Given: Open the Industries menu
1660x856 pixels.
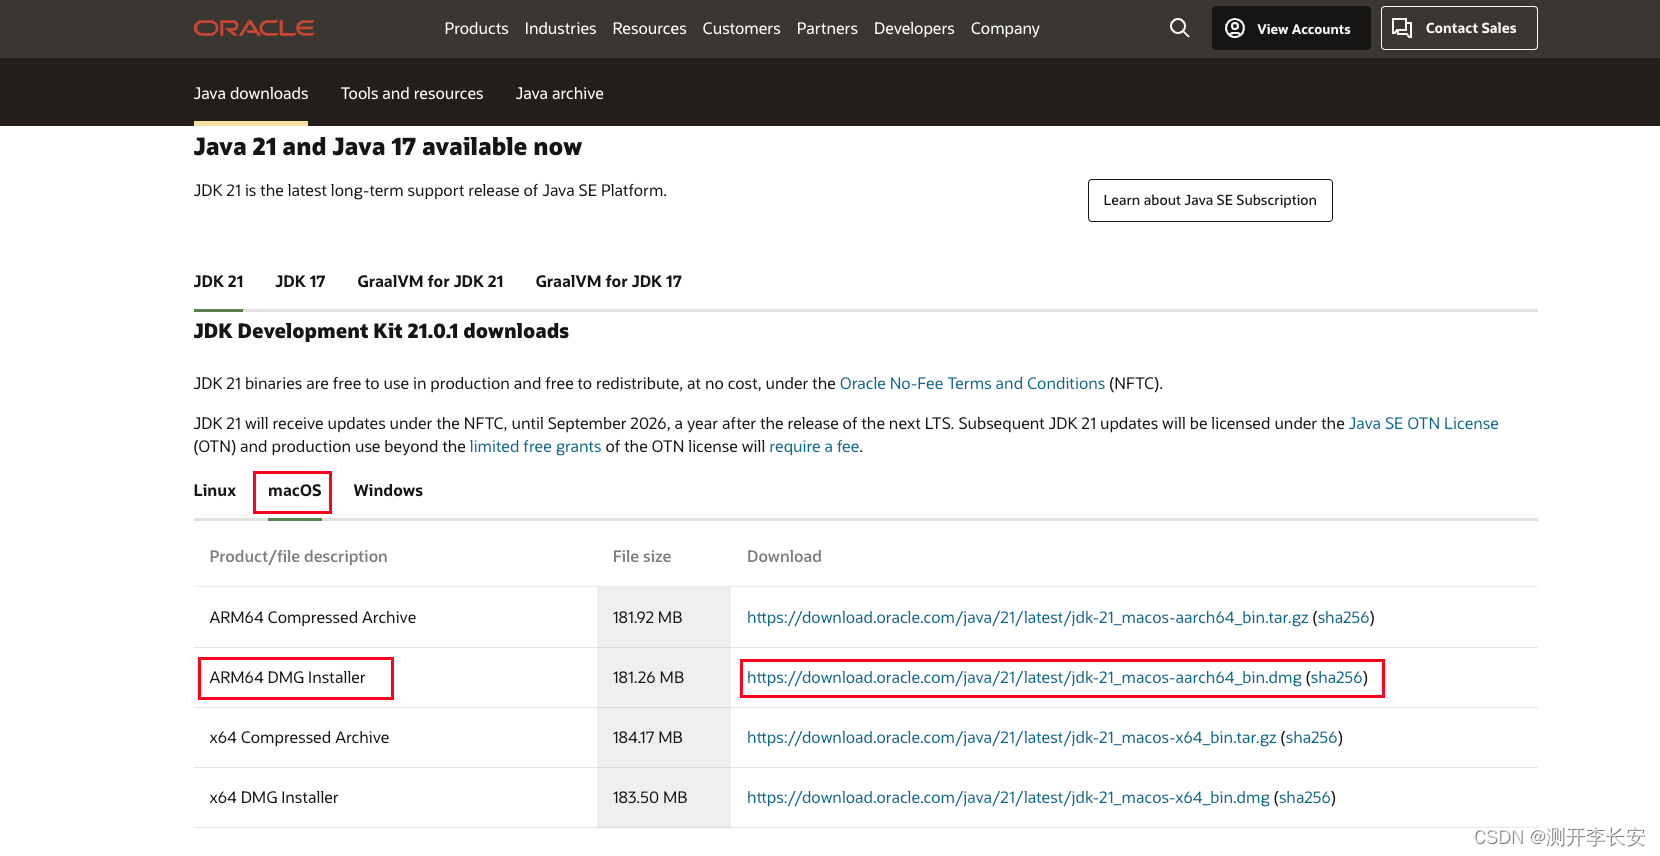Looking at the screenshot, I should point(560,28).
